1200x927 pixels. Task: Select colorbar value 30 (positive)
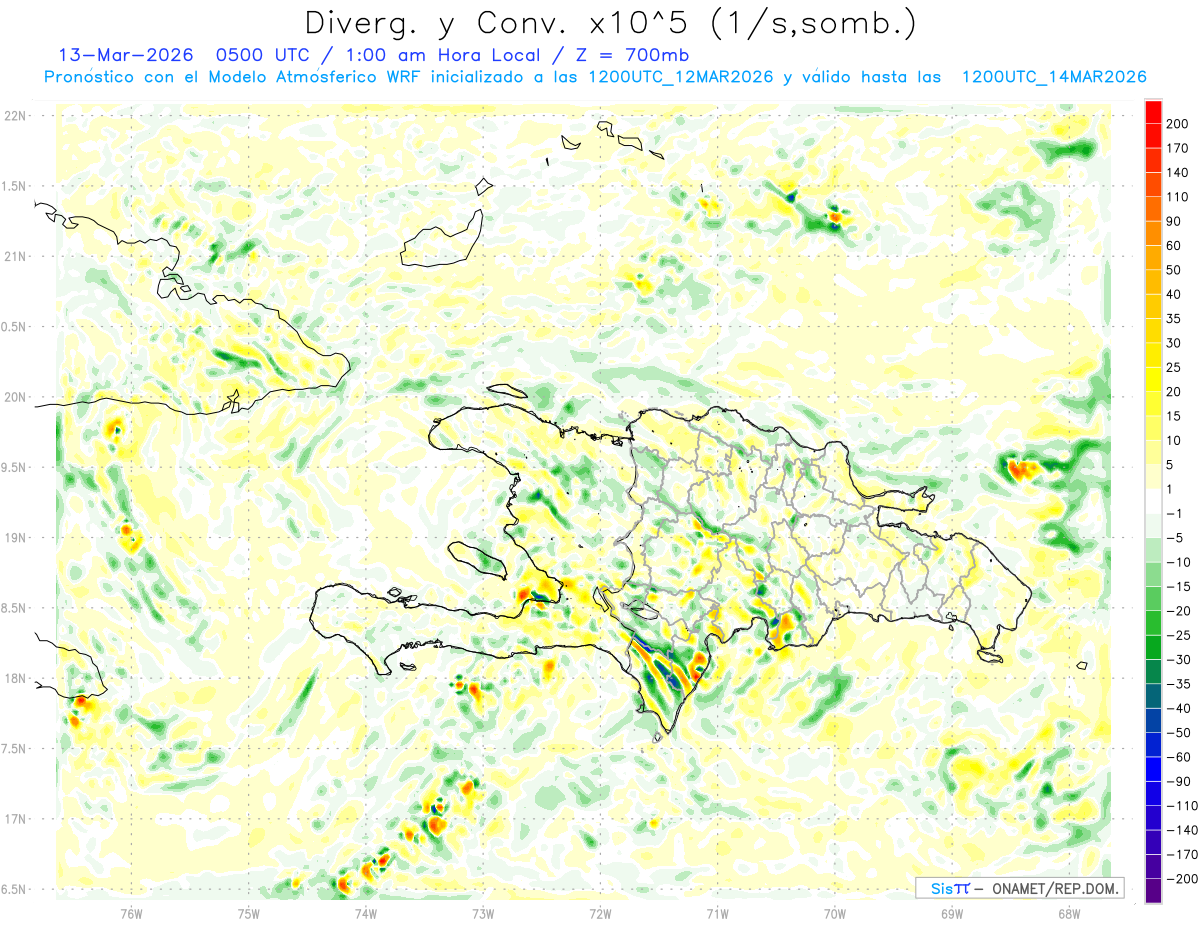(1174, 343)
